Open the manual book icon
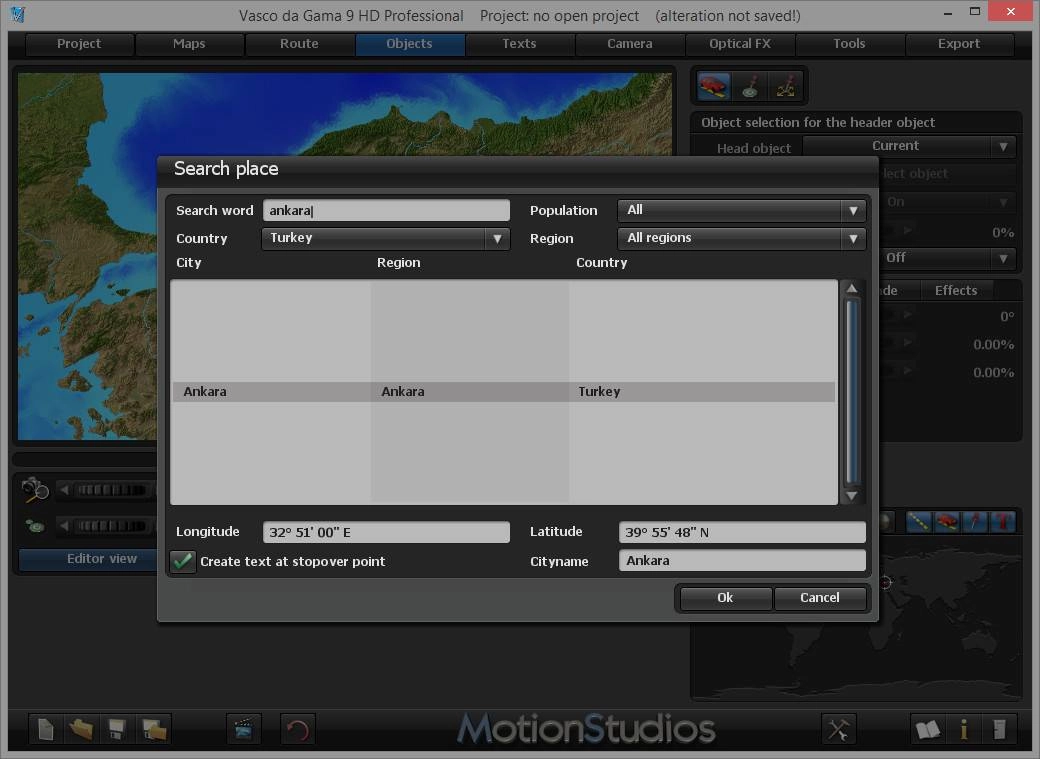 (927, 729)
